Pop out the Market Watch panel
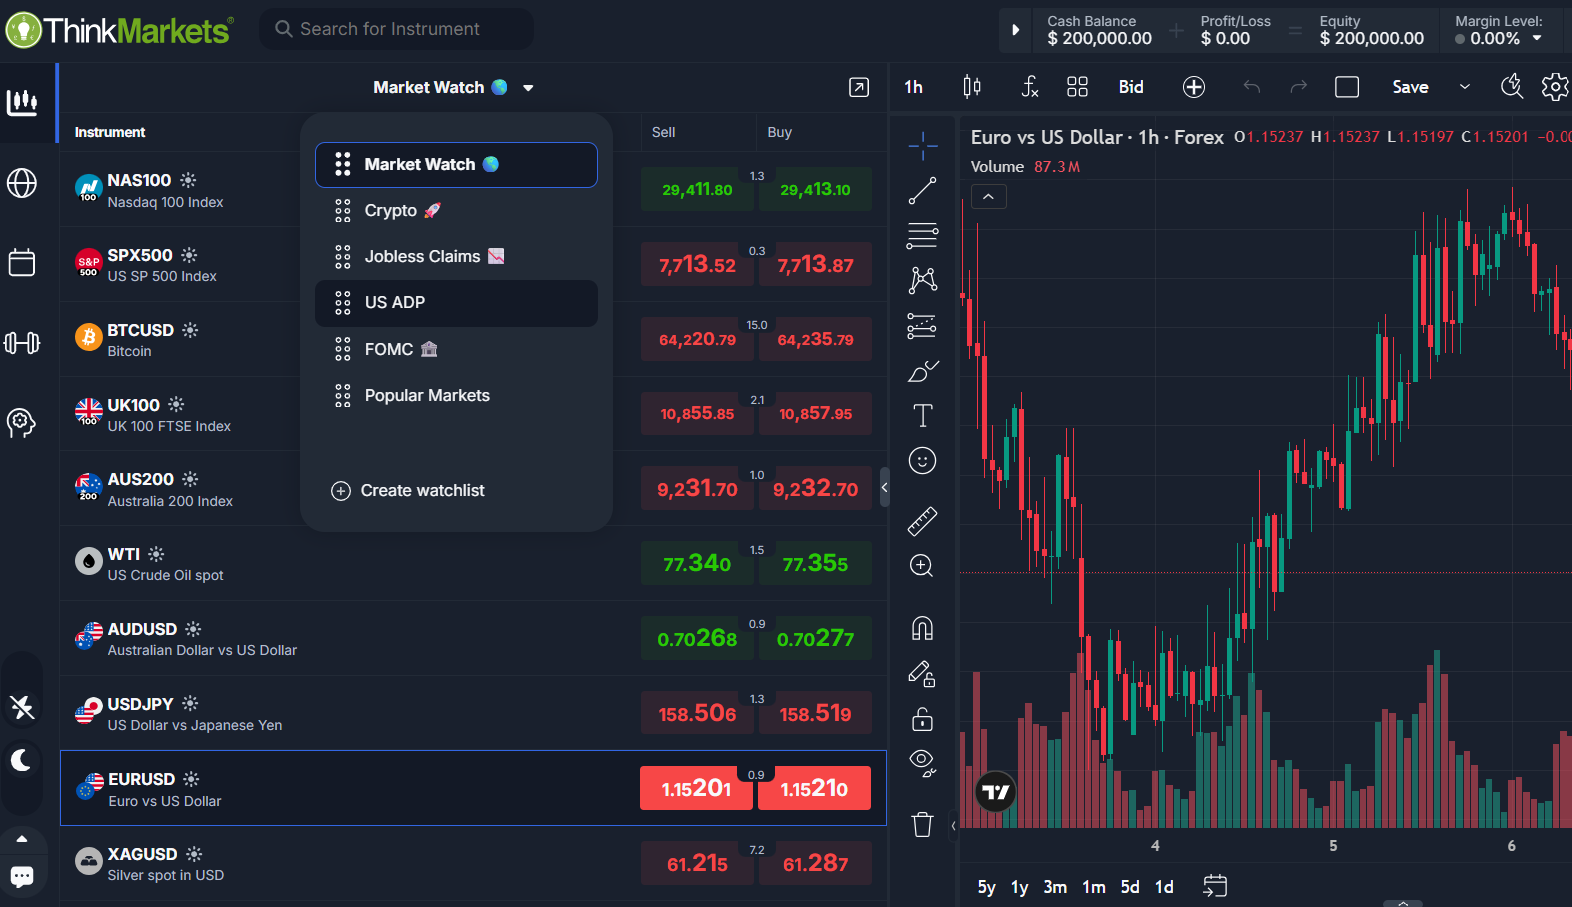Viewport: 1572px width, 907px height. pos(859,87)
